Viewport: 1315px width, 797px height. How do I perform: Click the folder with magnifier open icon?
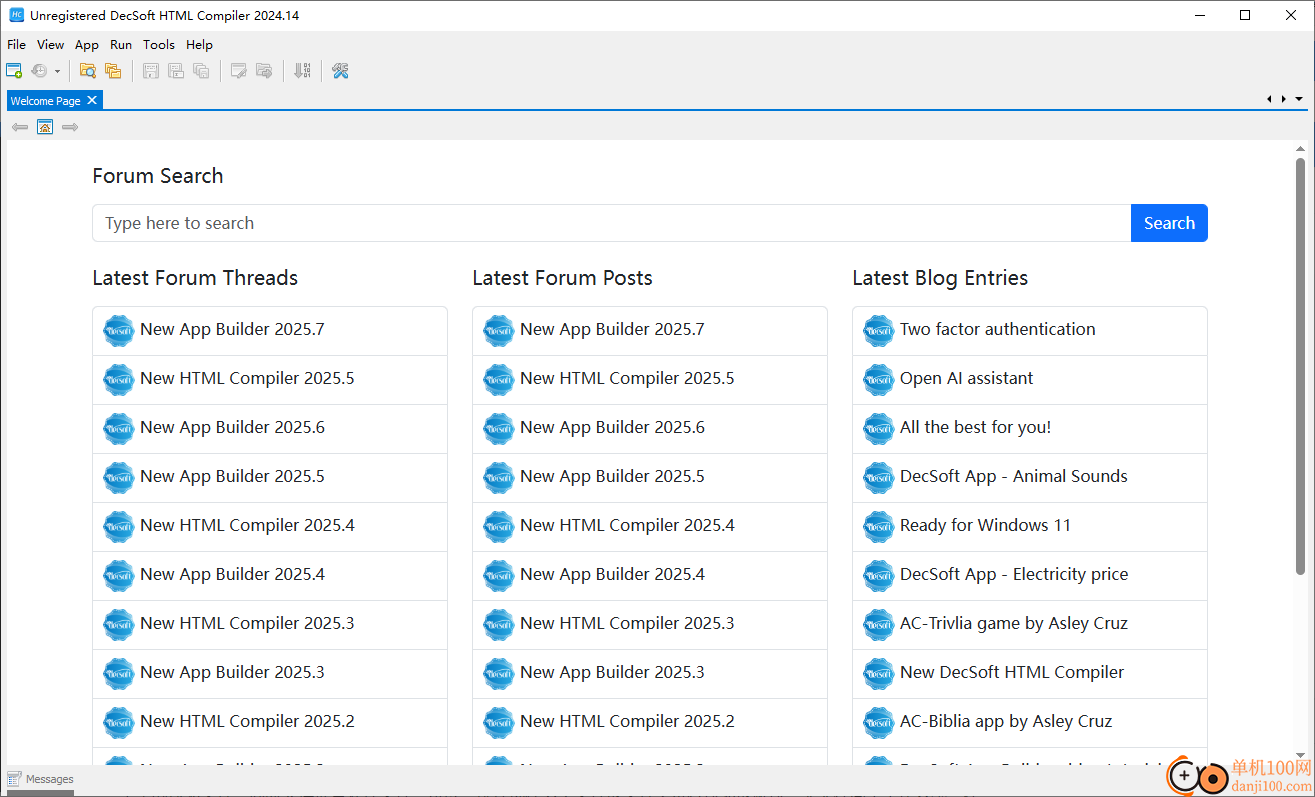[x=88, y=71]
